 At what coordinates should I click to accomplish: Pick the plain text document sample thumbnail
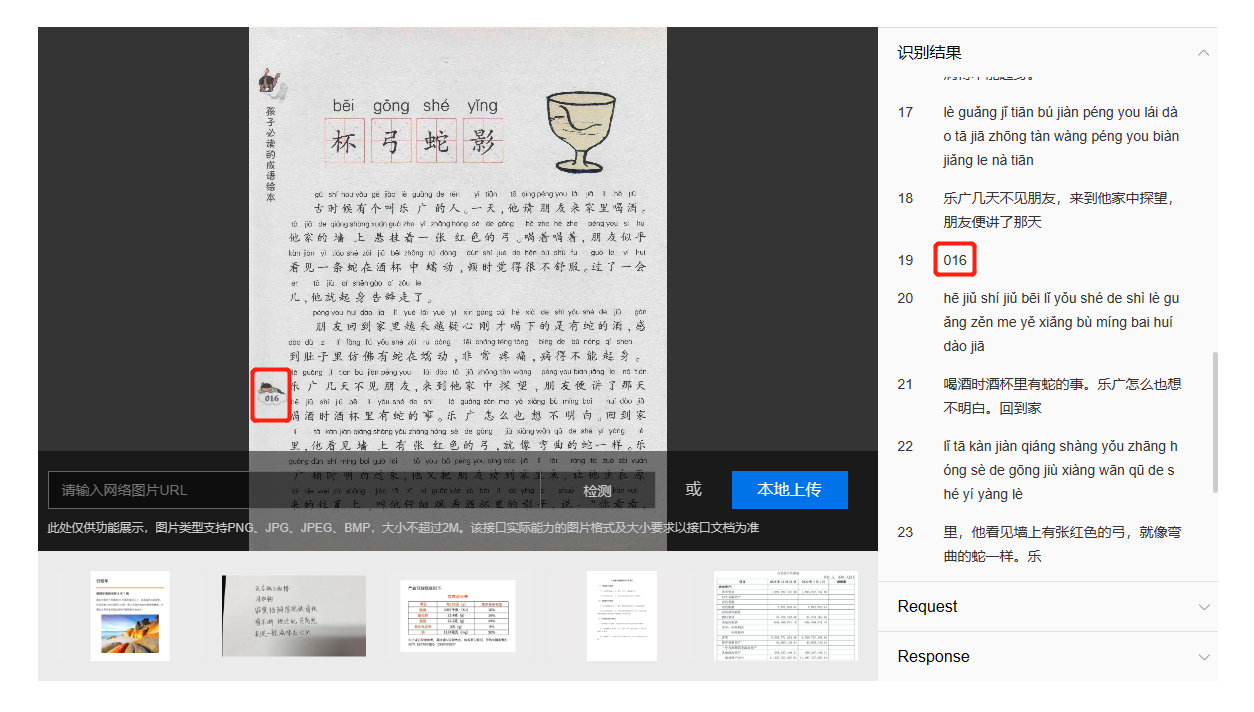(x=621, y=616)
